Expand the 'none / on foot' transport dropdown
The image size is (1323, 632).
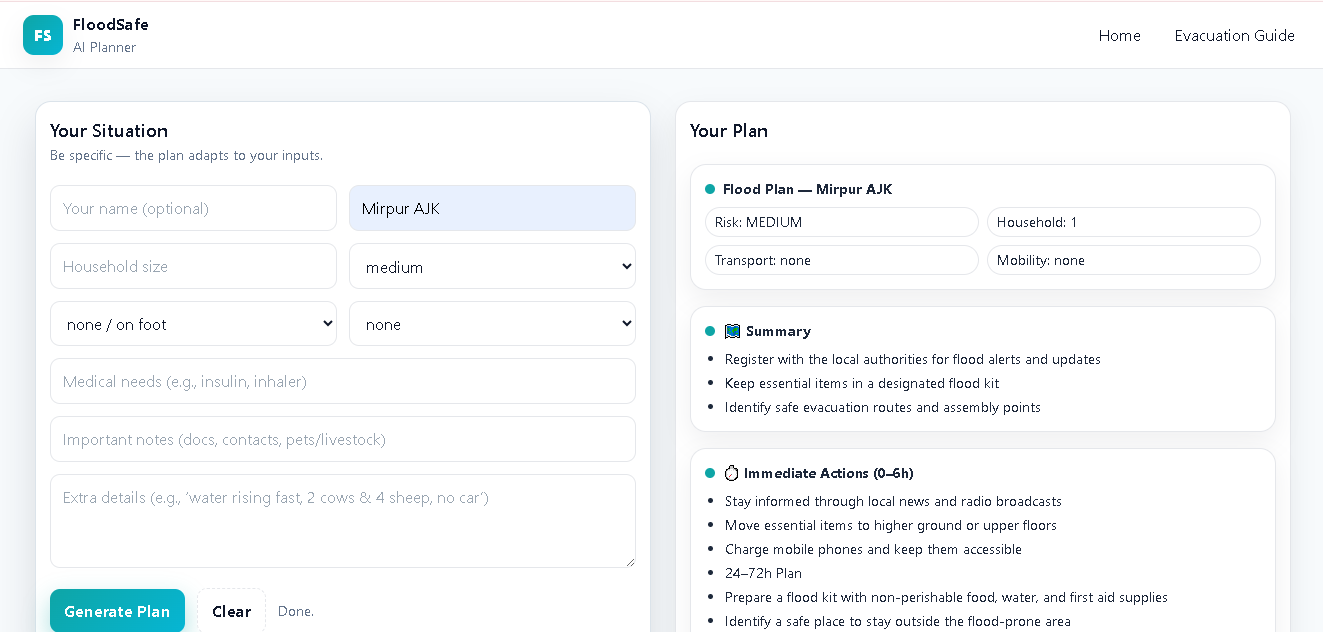point(193,324)
